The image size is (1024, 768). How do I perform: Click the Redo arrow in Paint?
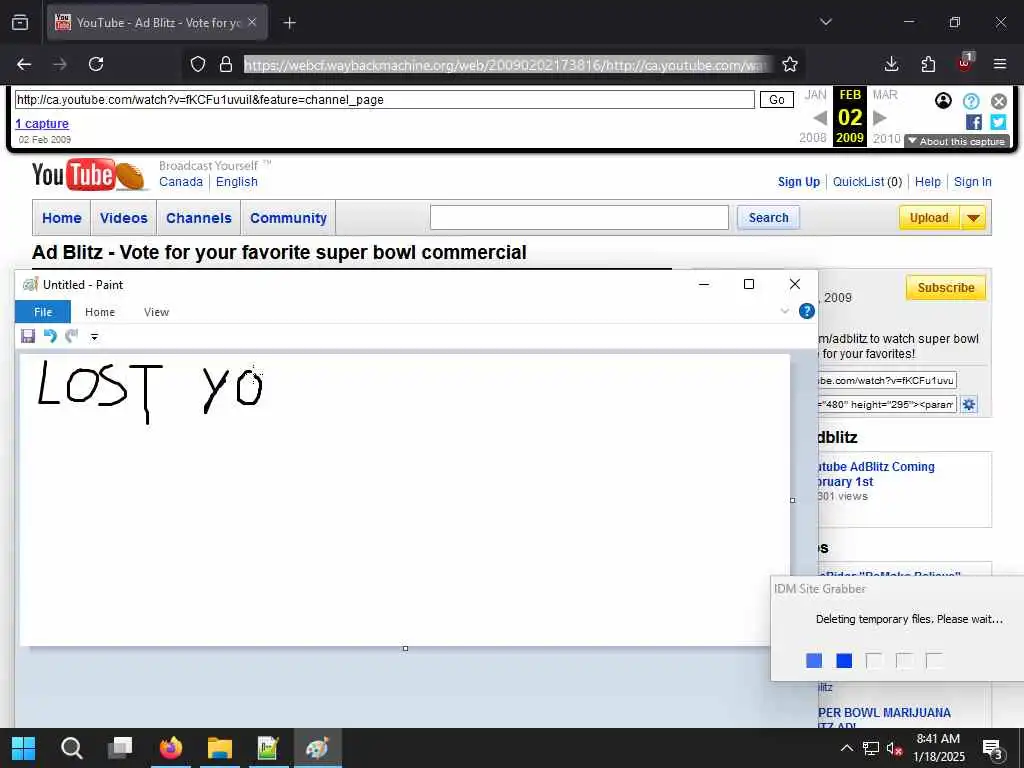pos(71,336)
